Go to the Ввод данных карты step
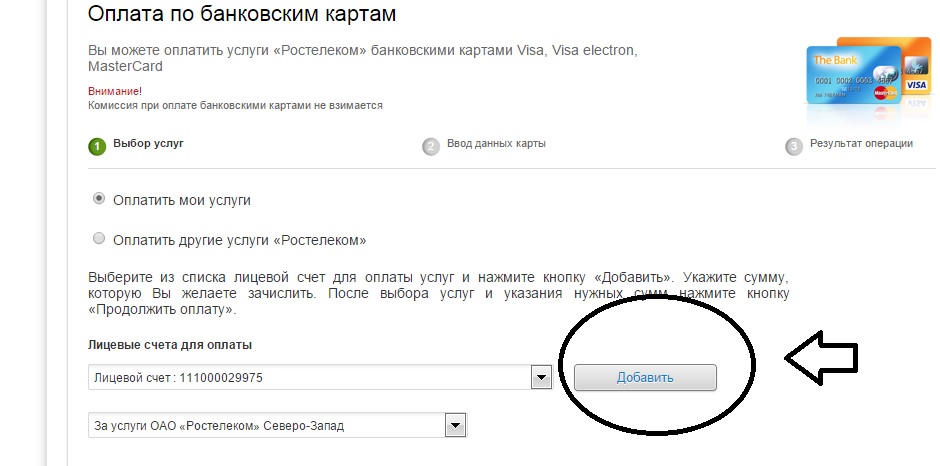940x466 pixels. point(496,144)
